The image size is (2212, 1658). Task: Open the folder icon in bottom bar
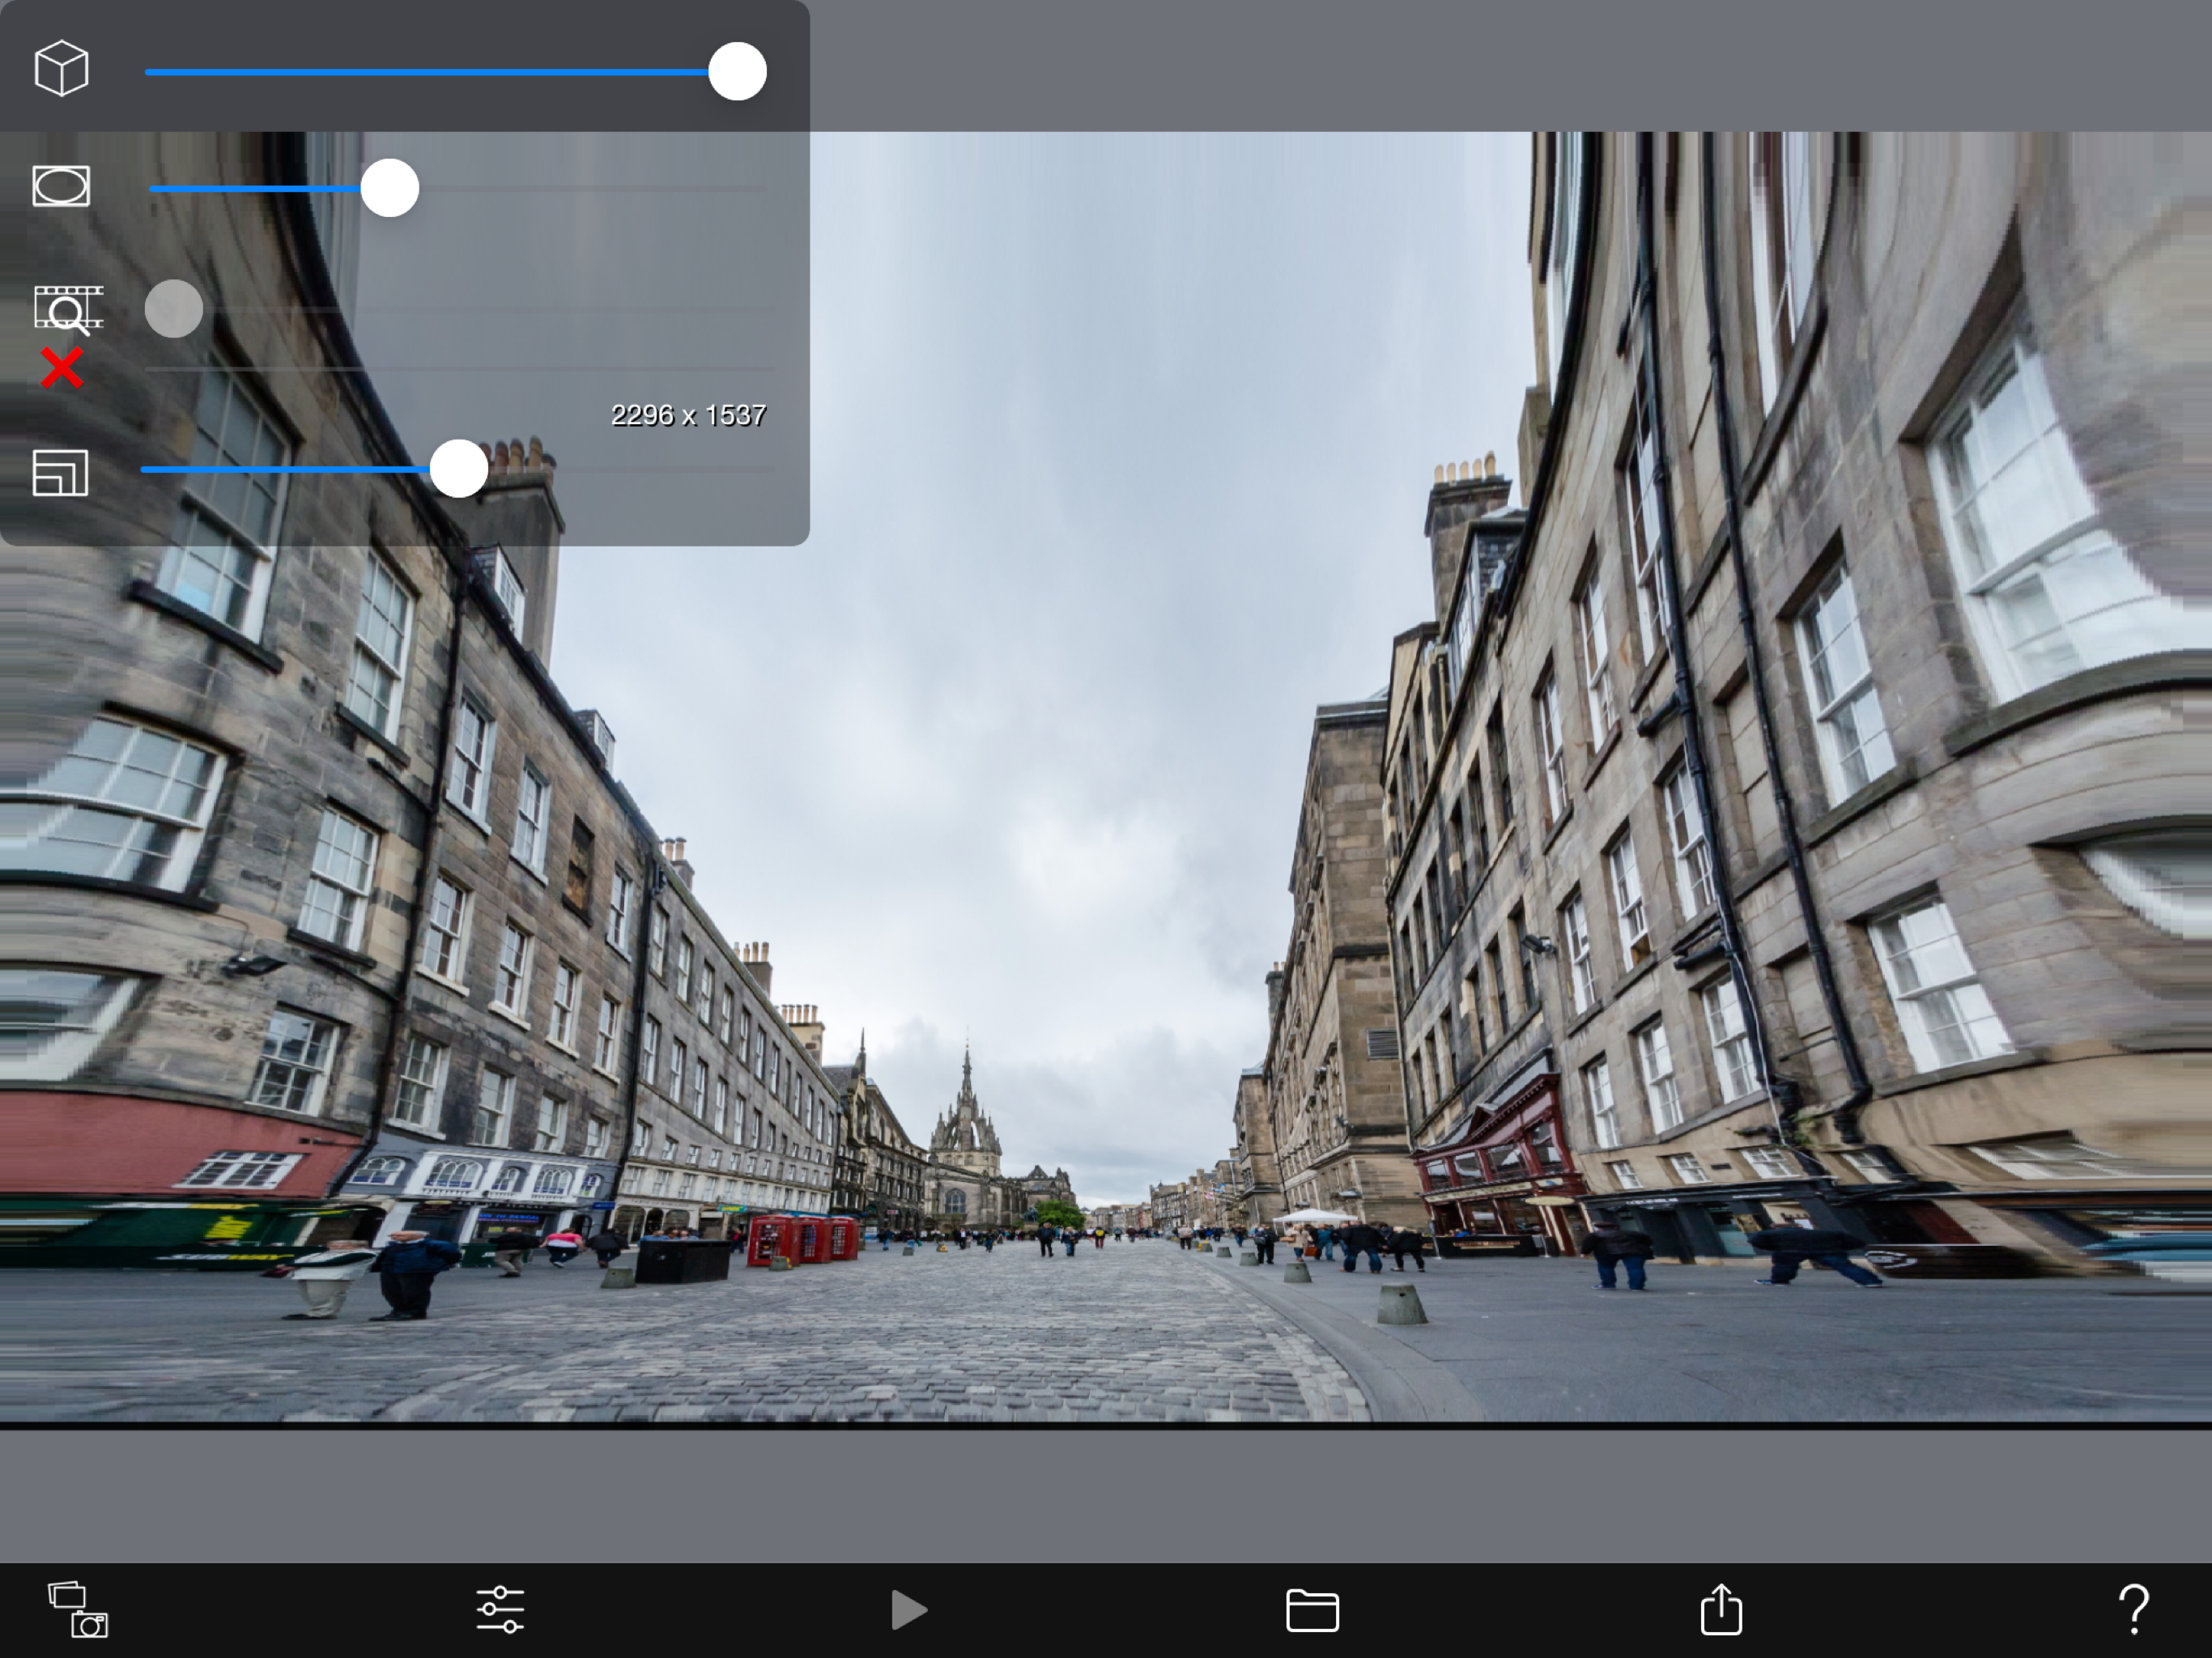click(1312, 1610)
